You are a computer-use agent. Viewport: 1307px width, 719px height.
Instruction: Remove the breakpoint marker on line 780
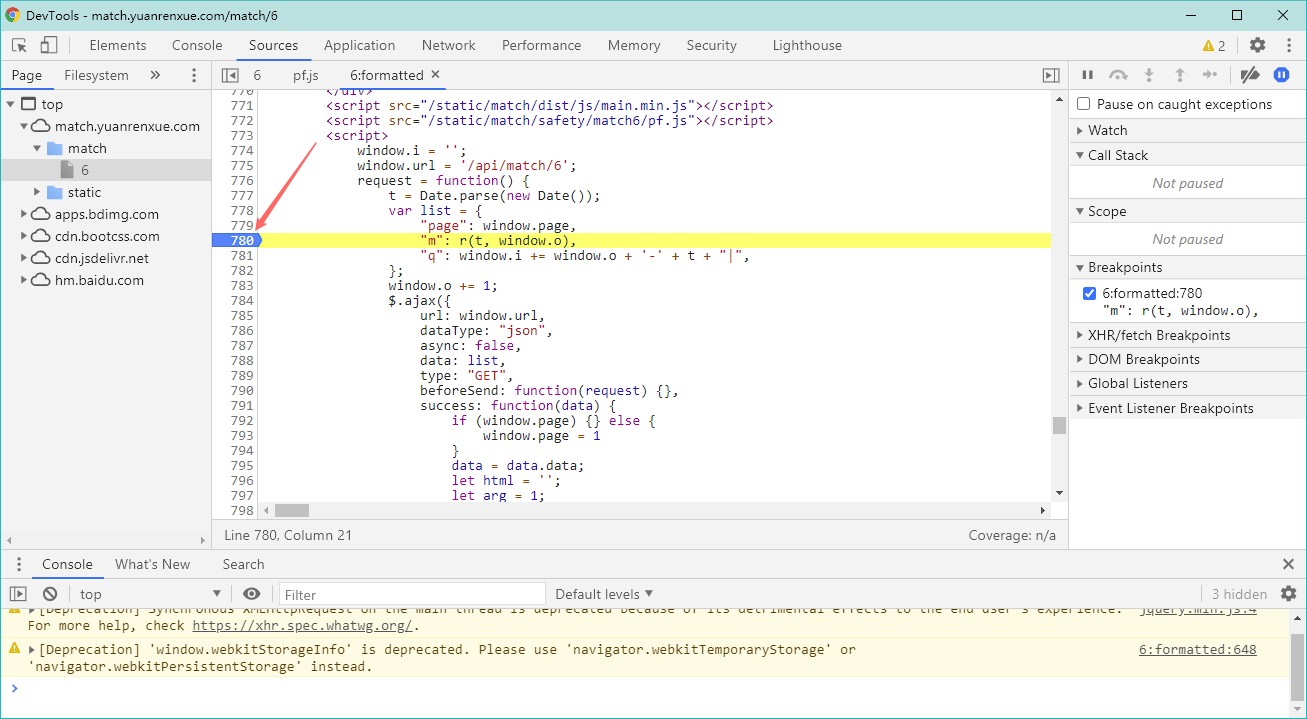point(236,240)
